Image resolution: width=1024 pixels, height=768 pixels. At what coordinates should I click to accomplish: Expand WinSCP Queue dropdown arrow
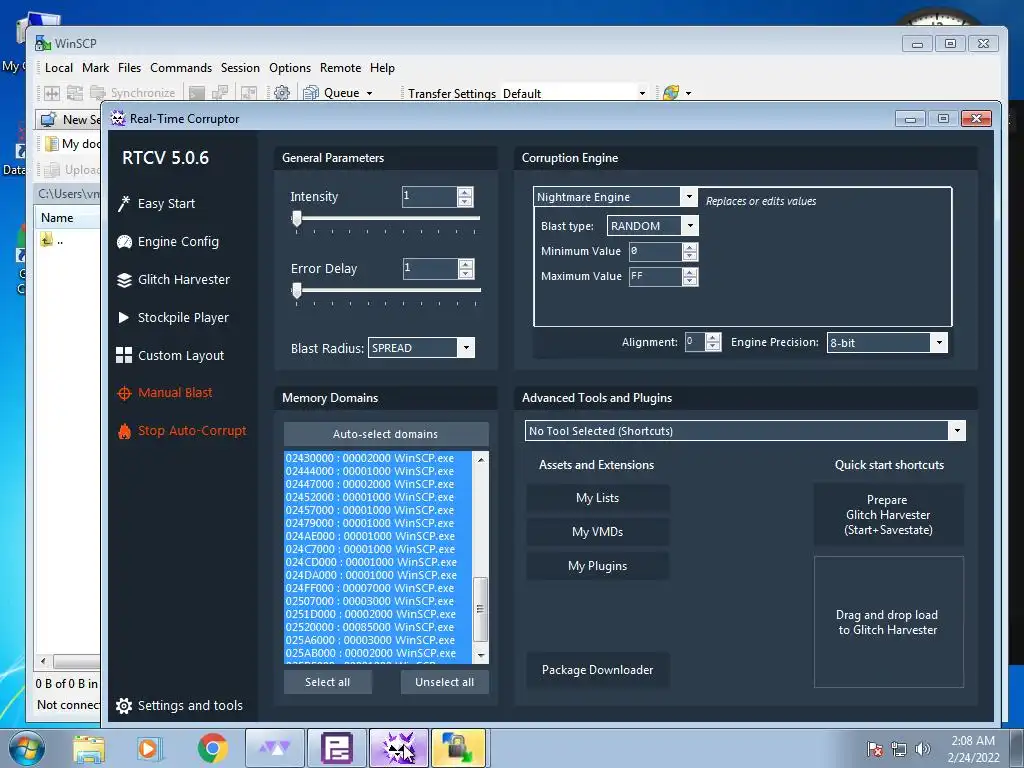370,93
